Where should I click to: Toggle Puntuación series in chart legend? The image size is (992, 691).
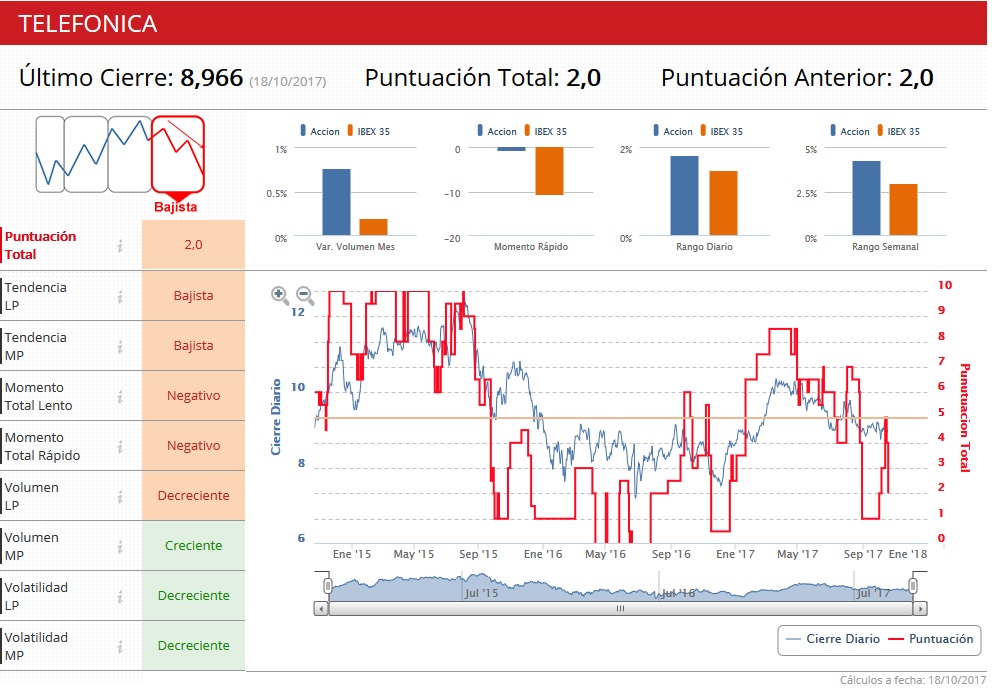[x=931, y=639]
